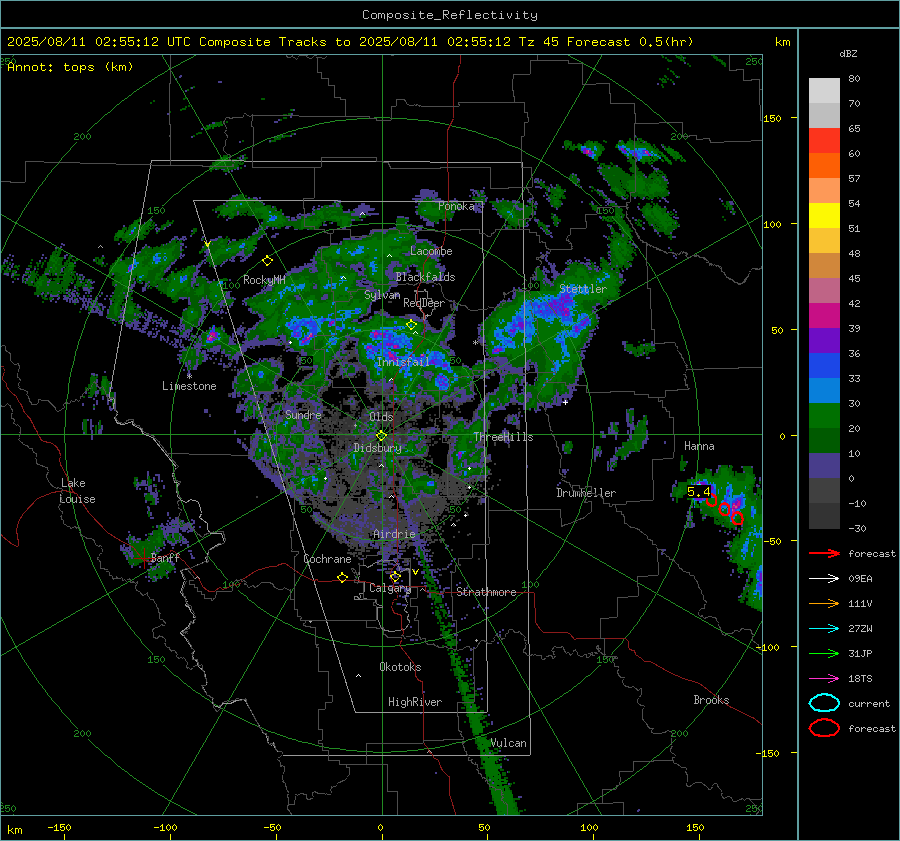
Task: Click the Drumheller city label
Action: [x=586, y=493]
